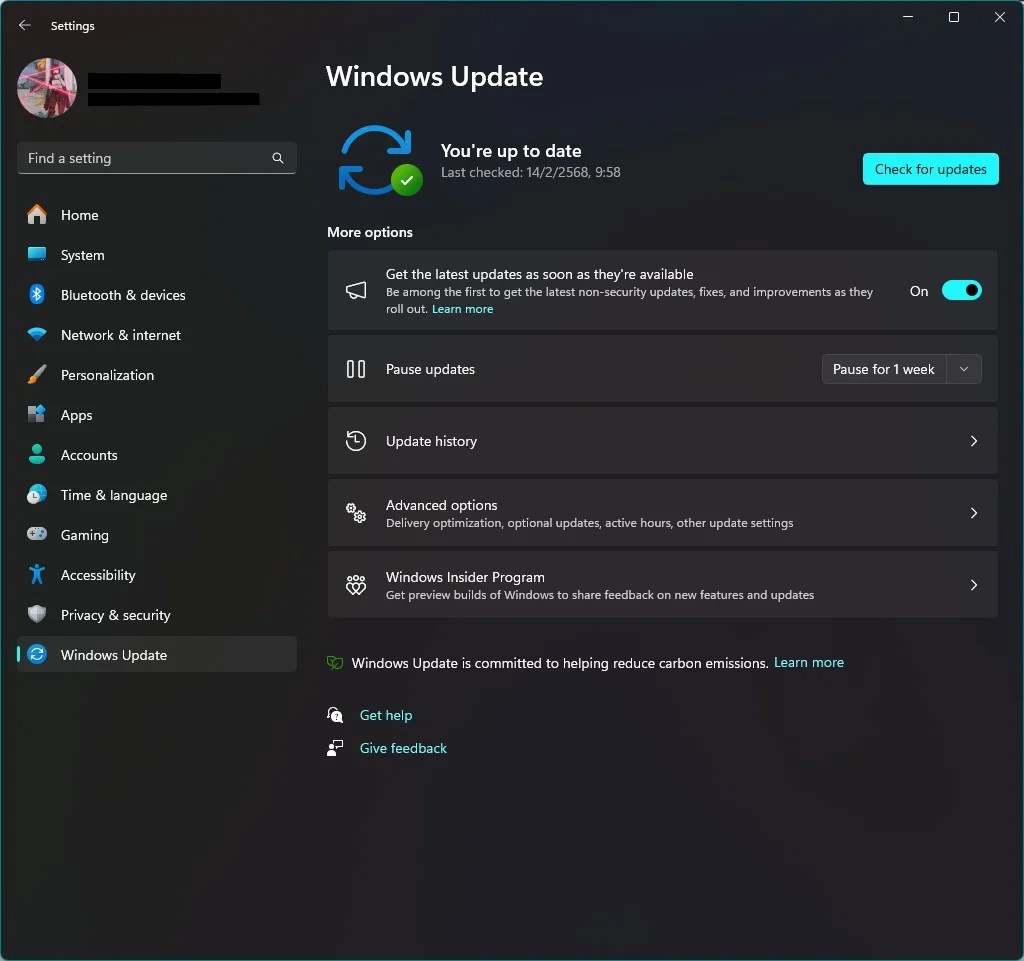Click the megaphone icon for latest updates
Viewport: 1024px width, 961px height.
[x=356, y=291]
